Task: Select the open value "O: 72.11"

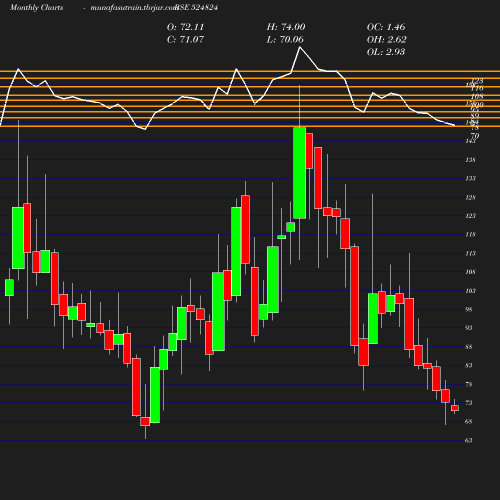Action: click(x=185, y=27)
